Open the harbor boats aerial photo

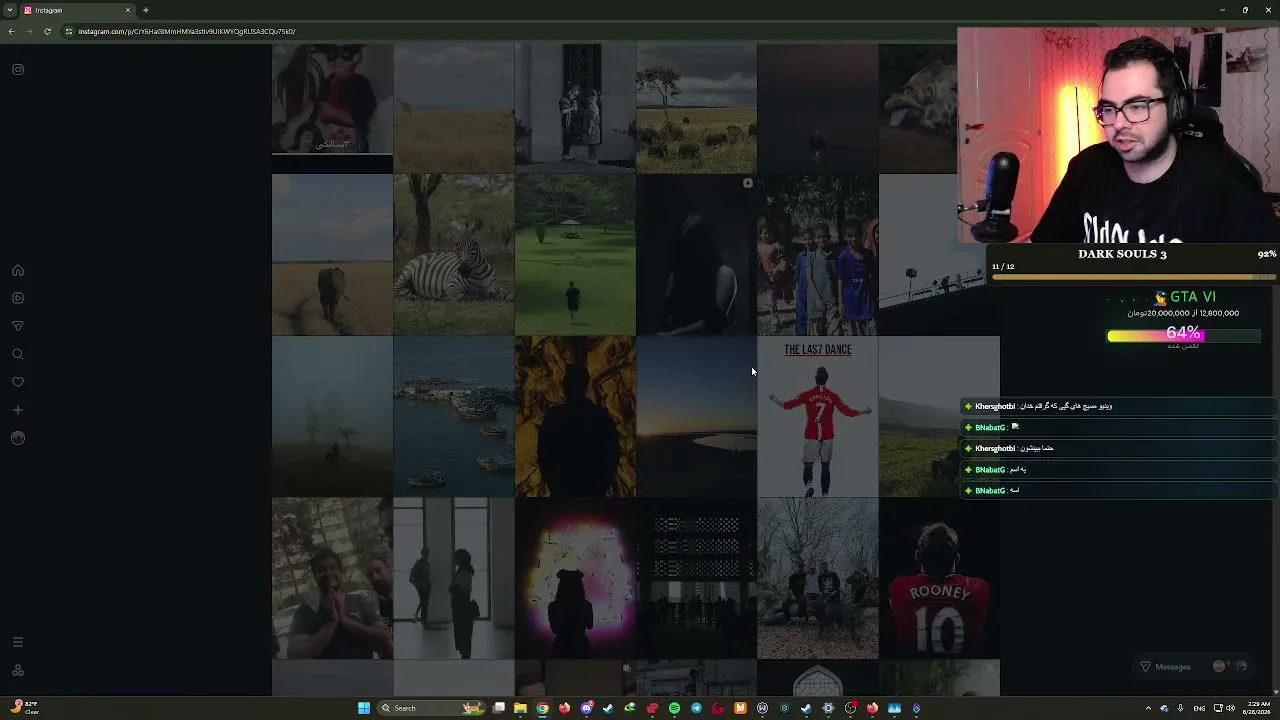pyautogui.click(x=454, y=416)
